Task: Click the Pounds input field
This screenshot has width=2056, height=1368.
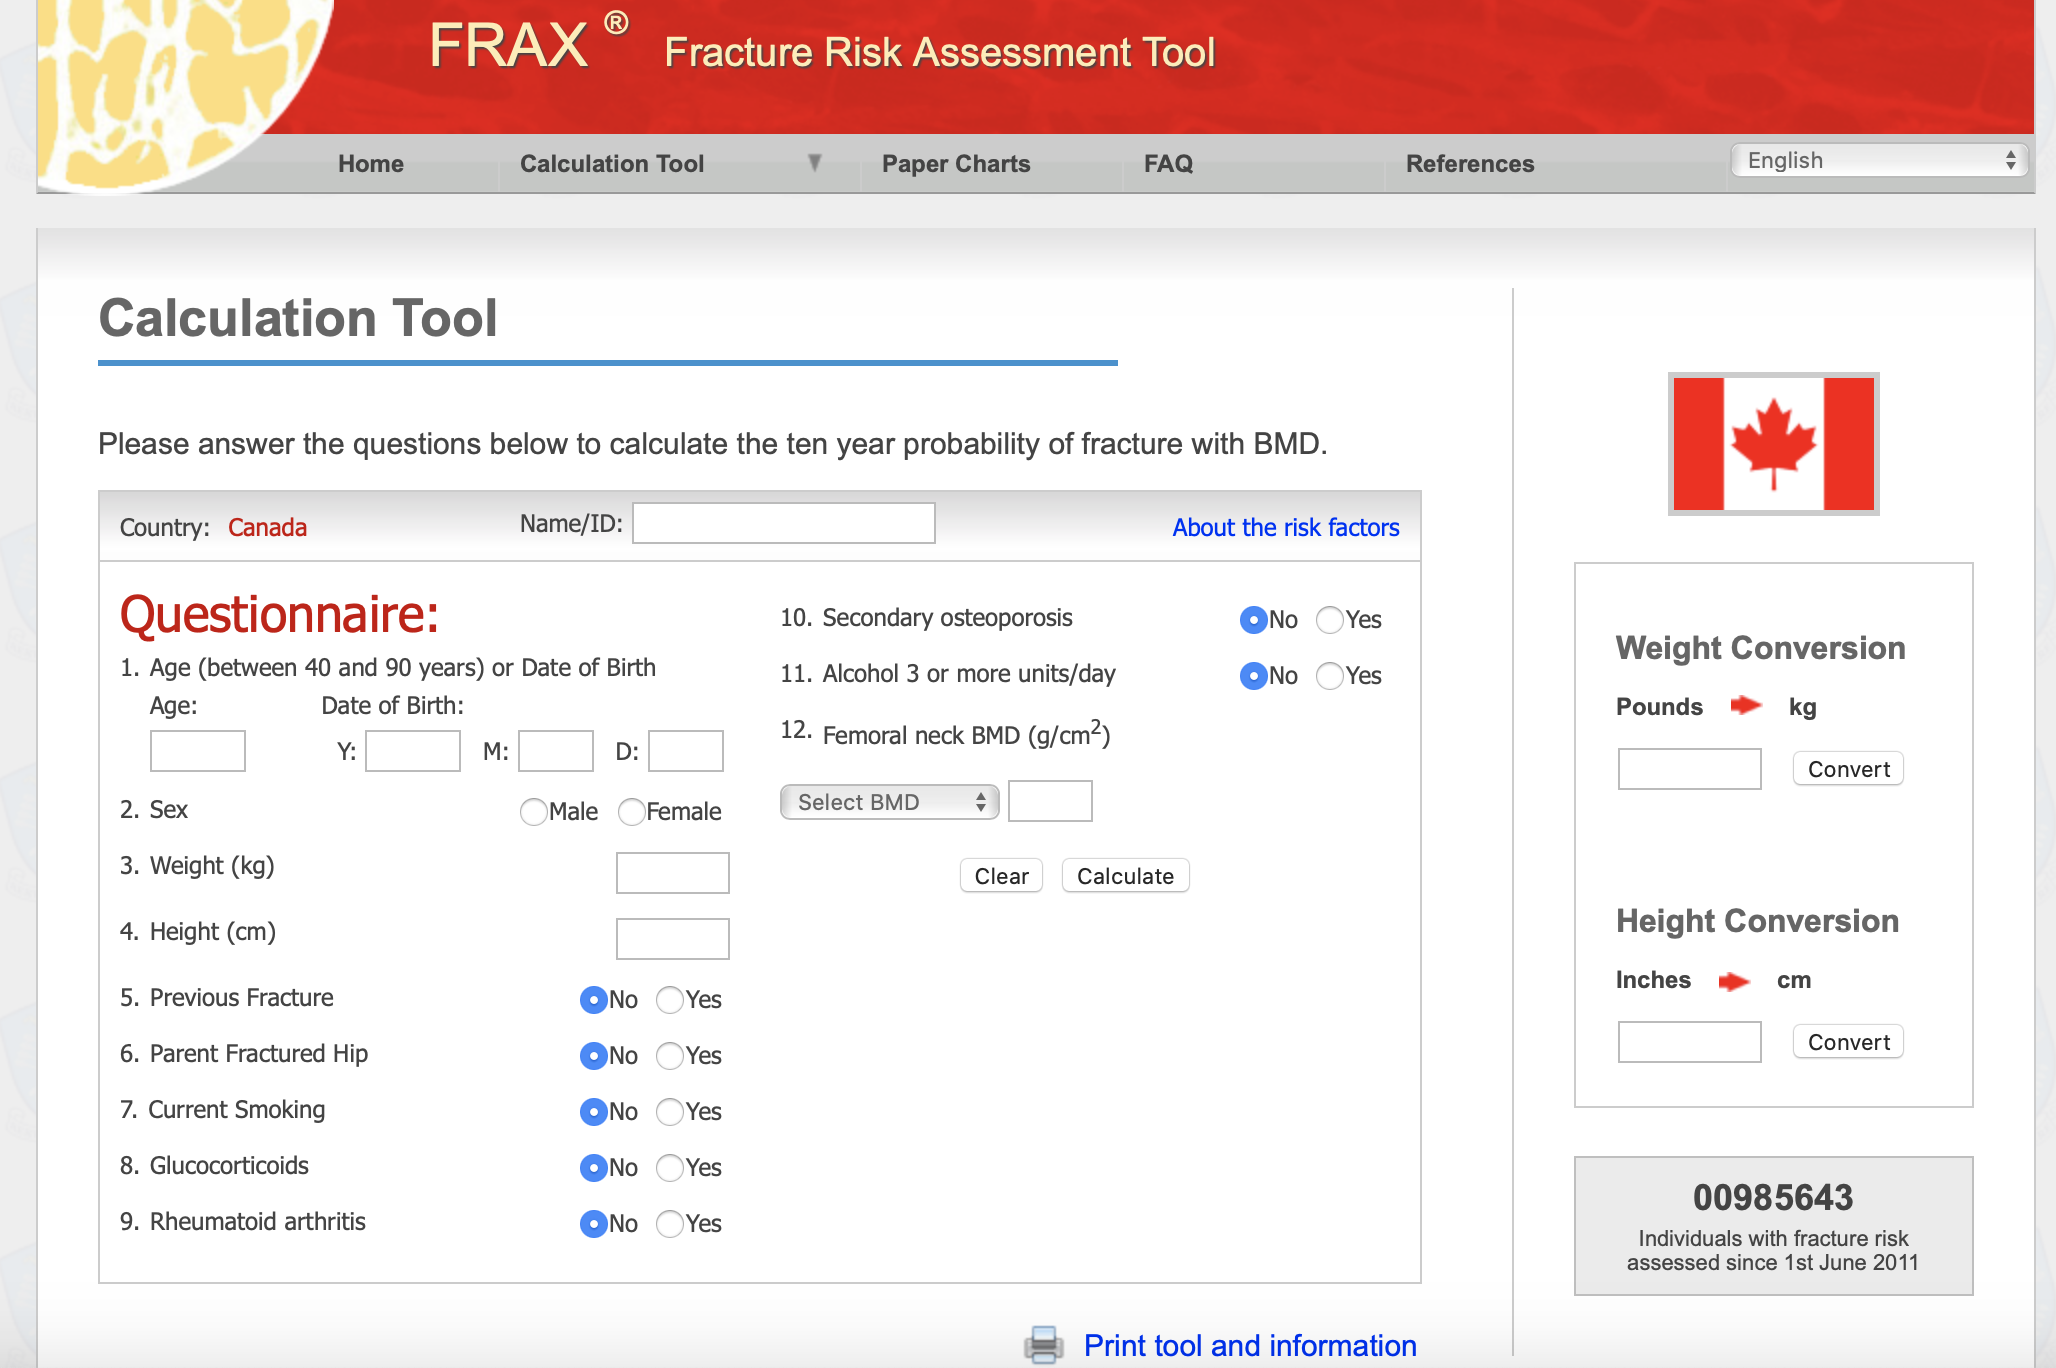Action: (1690, 769)
